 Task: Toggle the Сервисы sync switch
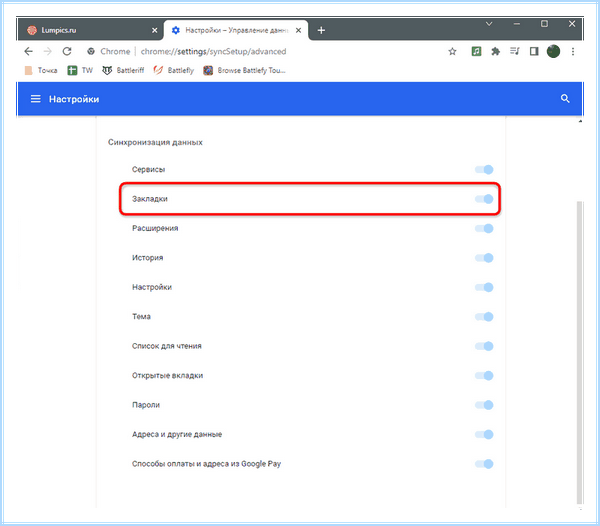(x=484, y=169)
